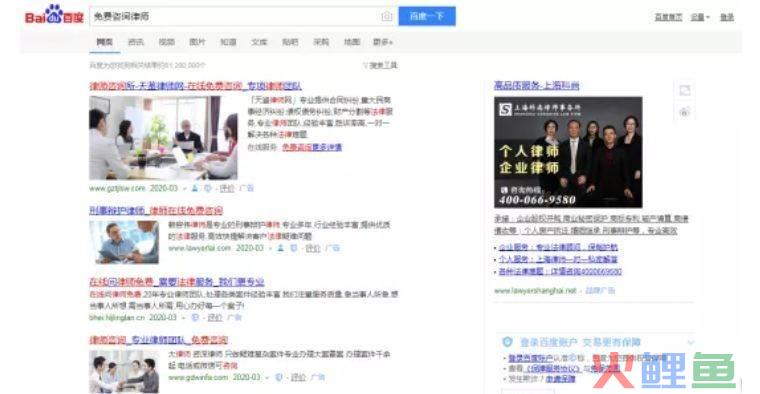Expand dropdown arrow in www.lawyerlai.com row
Image resolution: width=760 pixels, height=394 pixels.
click(x=270, y=249)
